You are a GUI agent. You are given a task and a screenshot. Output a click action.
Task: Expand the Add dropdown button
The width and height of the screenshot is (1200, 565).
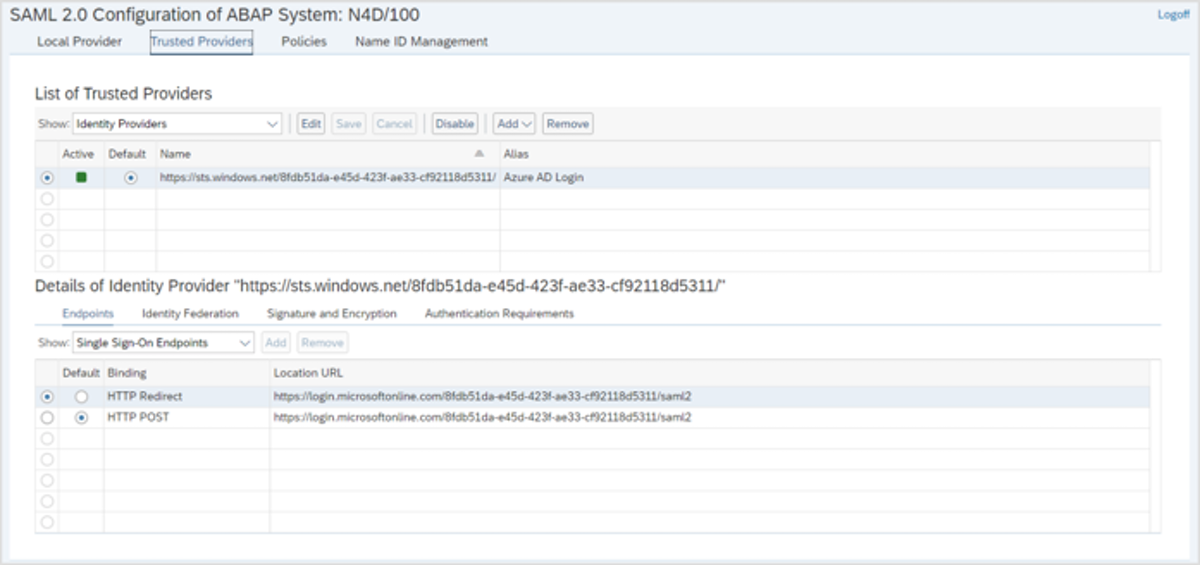coord(515,124)
